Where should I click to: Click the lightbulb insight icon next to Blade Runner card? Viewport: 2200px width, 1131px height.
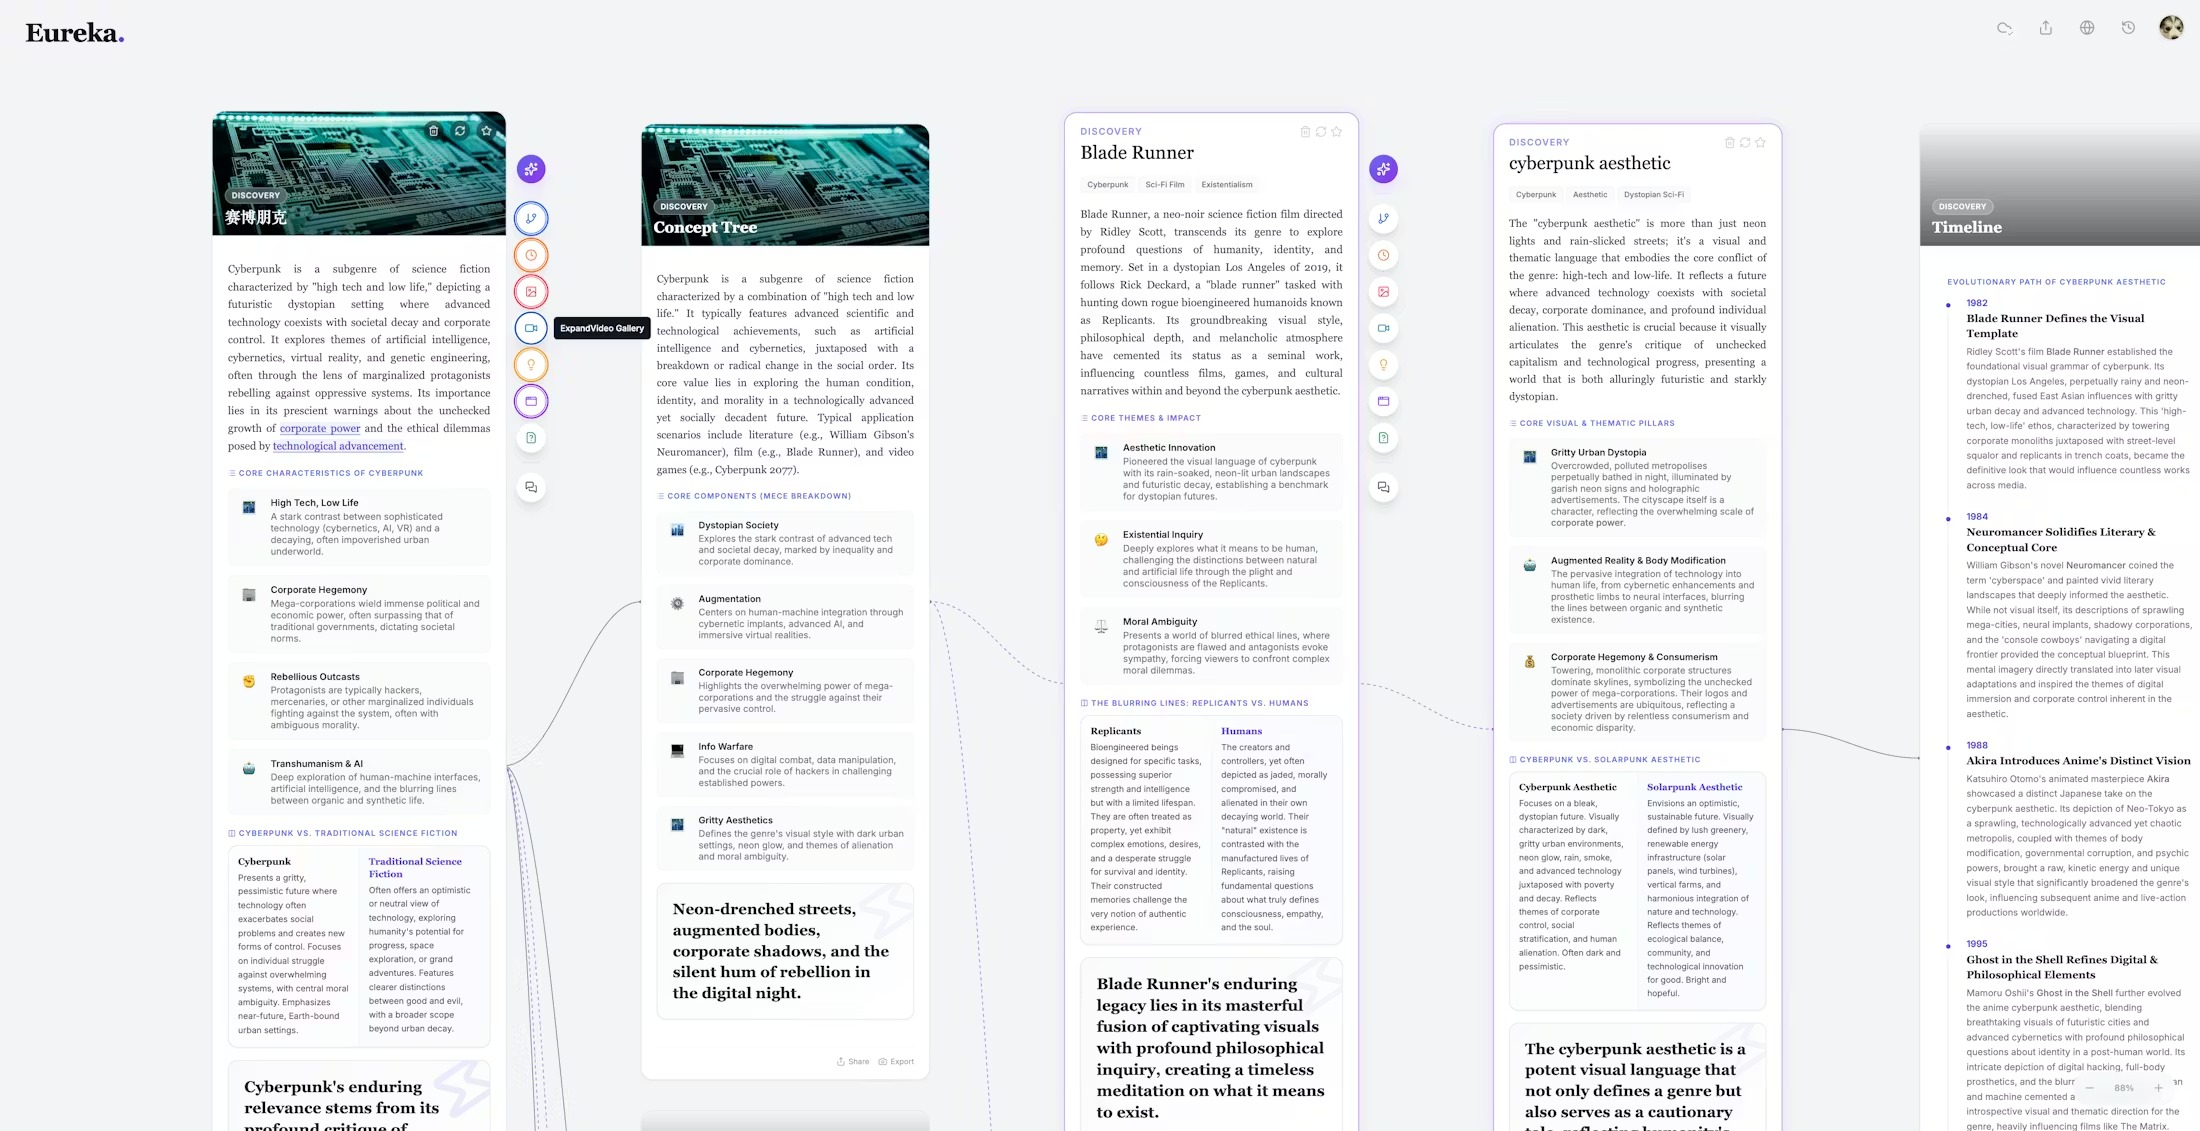point(1383,365)
